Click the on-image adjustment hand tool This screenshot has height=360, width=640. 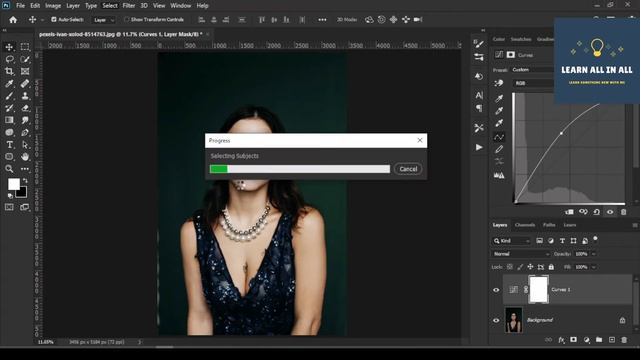pos(499,83)
